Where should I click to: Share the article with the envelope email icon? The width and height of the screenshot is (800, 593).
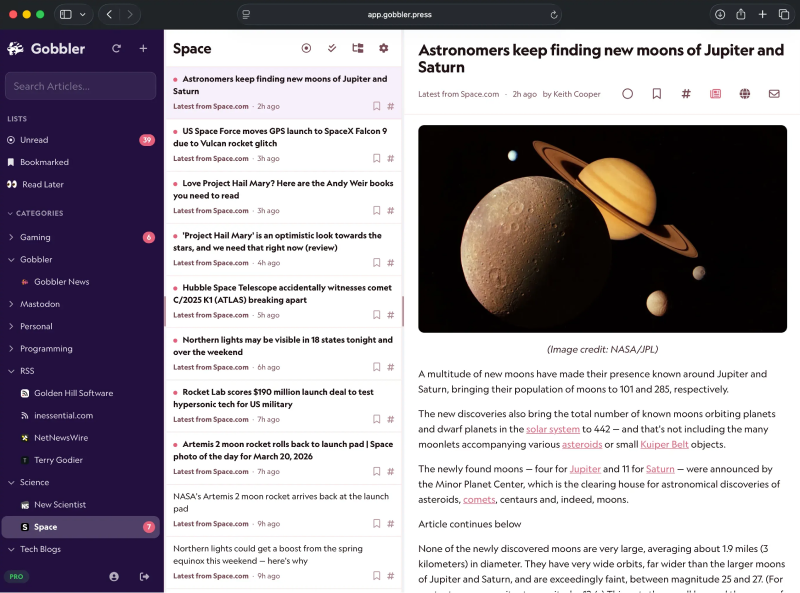[x=774, y=94]
